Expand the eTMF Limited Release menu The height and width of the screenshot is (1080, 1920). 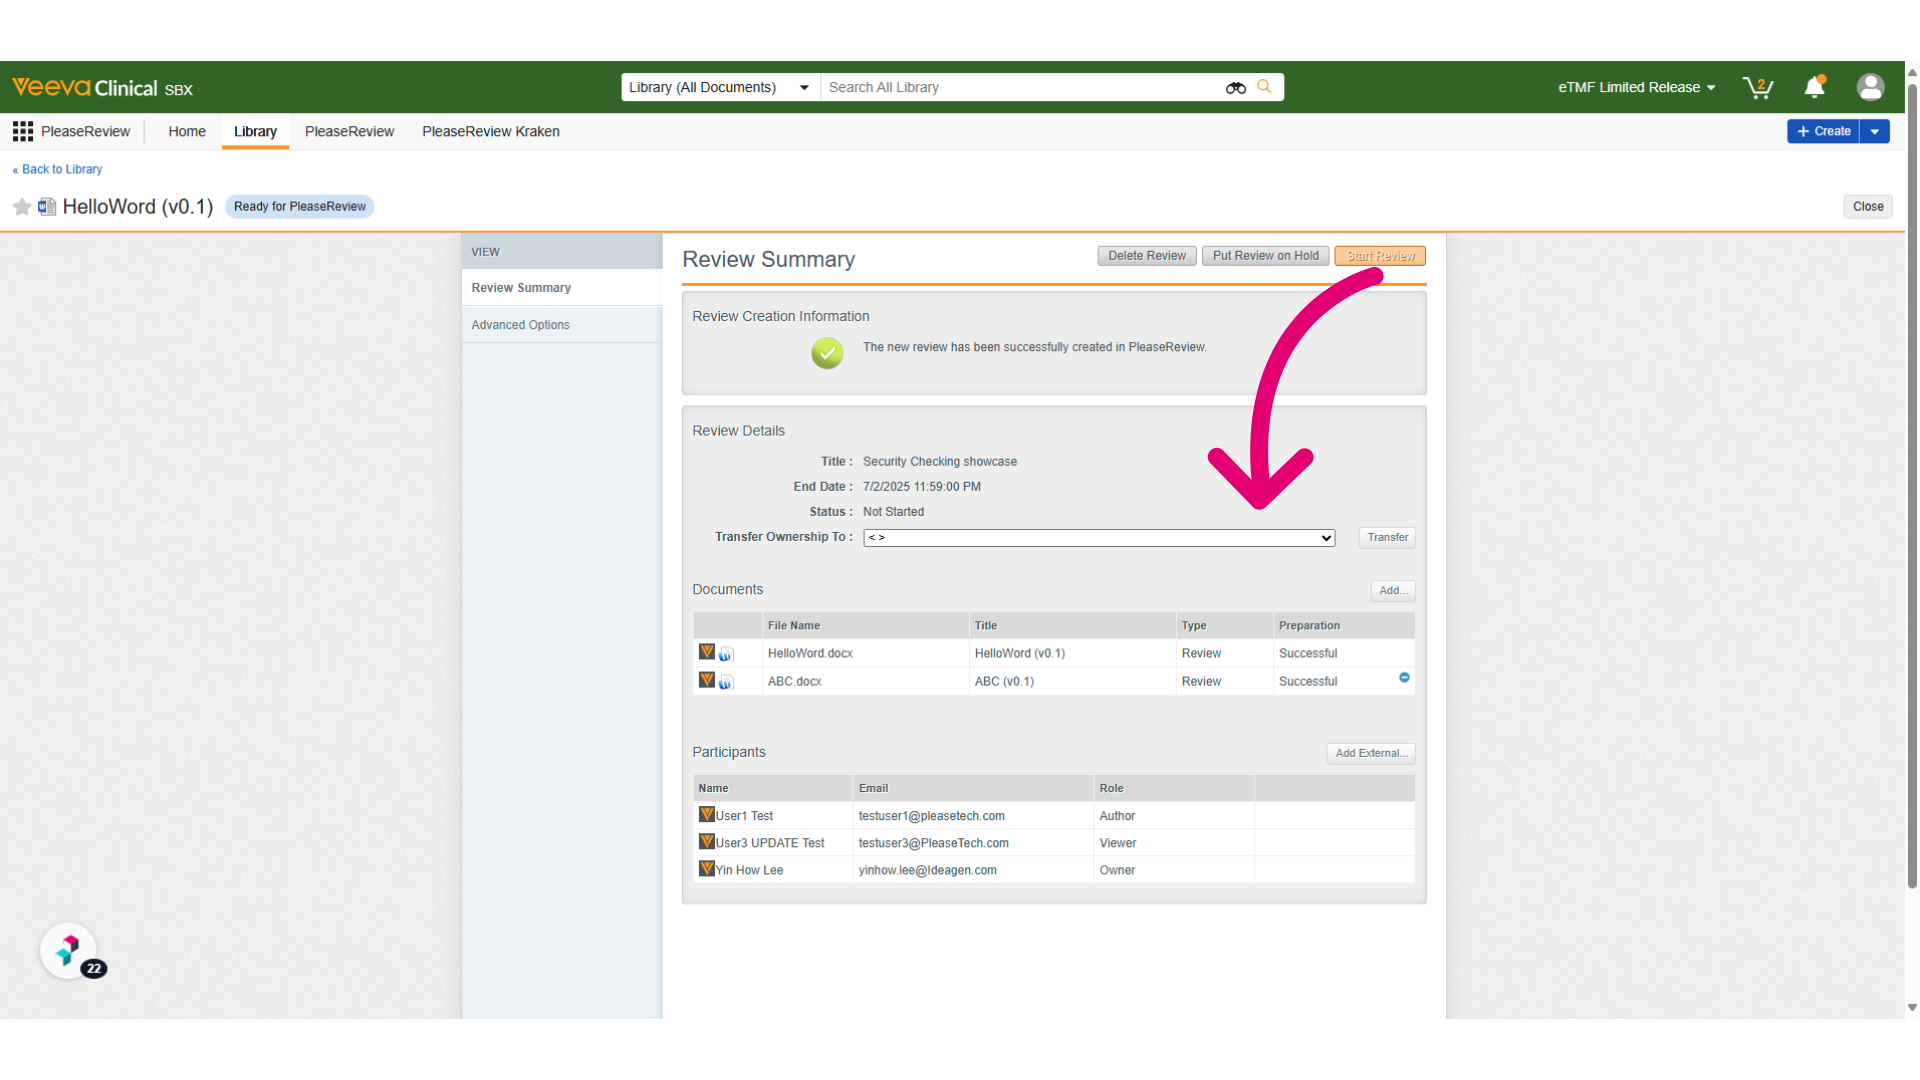pos(1637,88)
